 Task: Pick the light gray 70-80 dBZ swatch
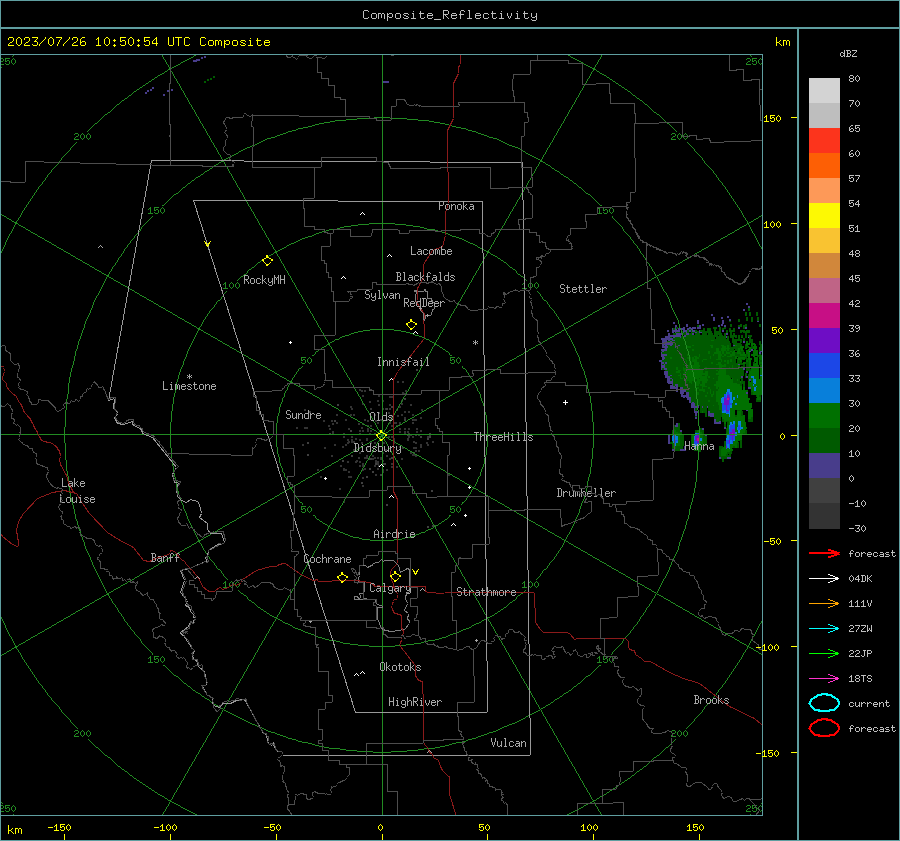pos(824,91)
